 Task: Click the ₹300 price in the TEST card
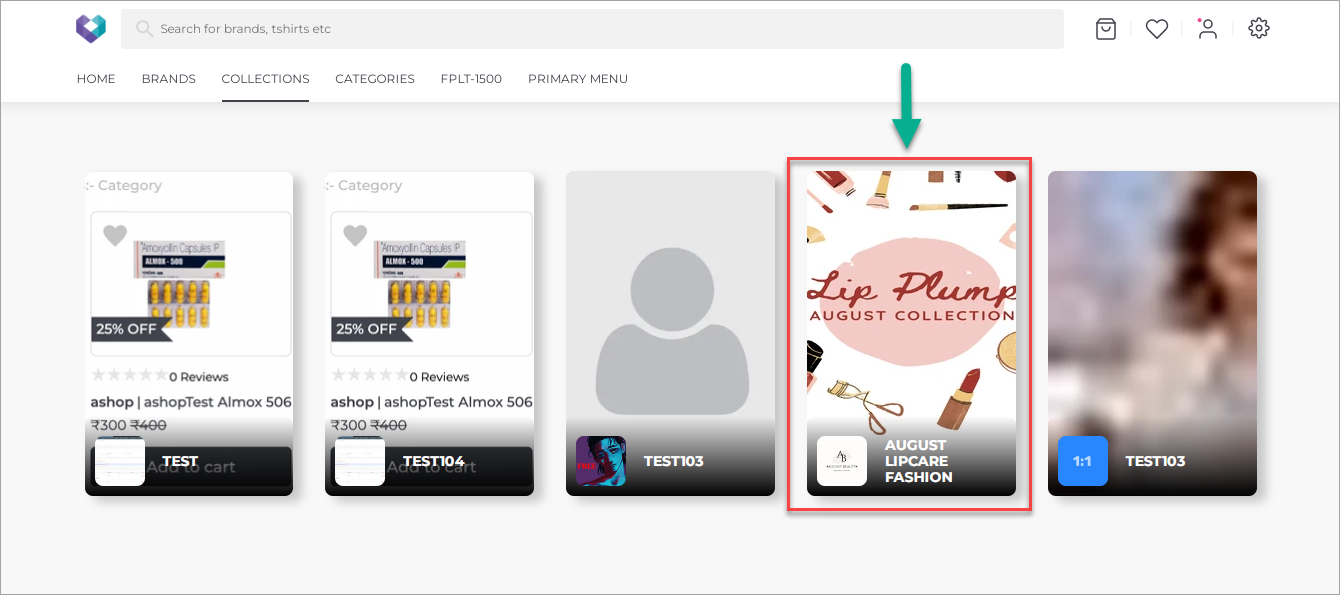point(110,425)
